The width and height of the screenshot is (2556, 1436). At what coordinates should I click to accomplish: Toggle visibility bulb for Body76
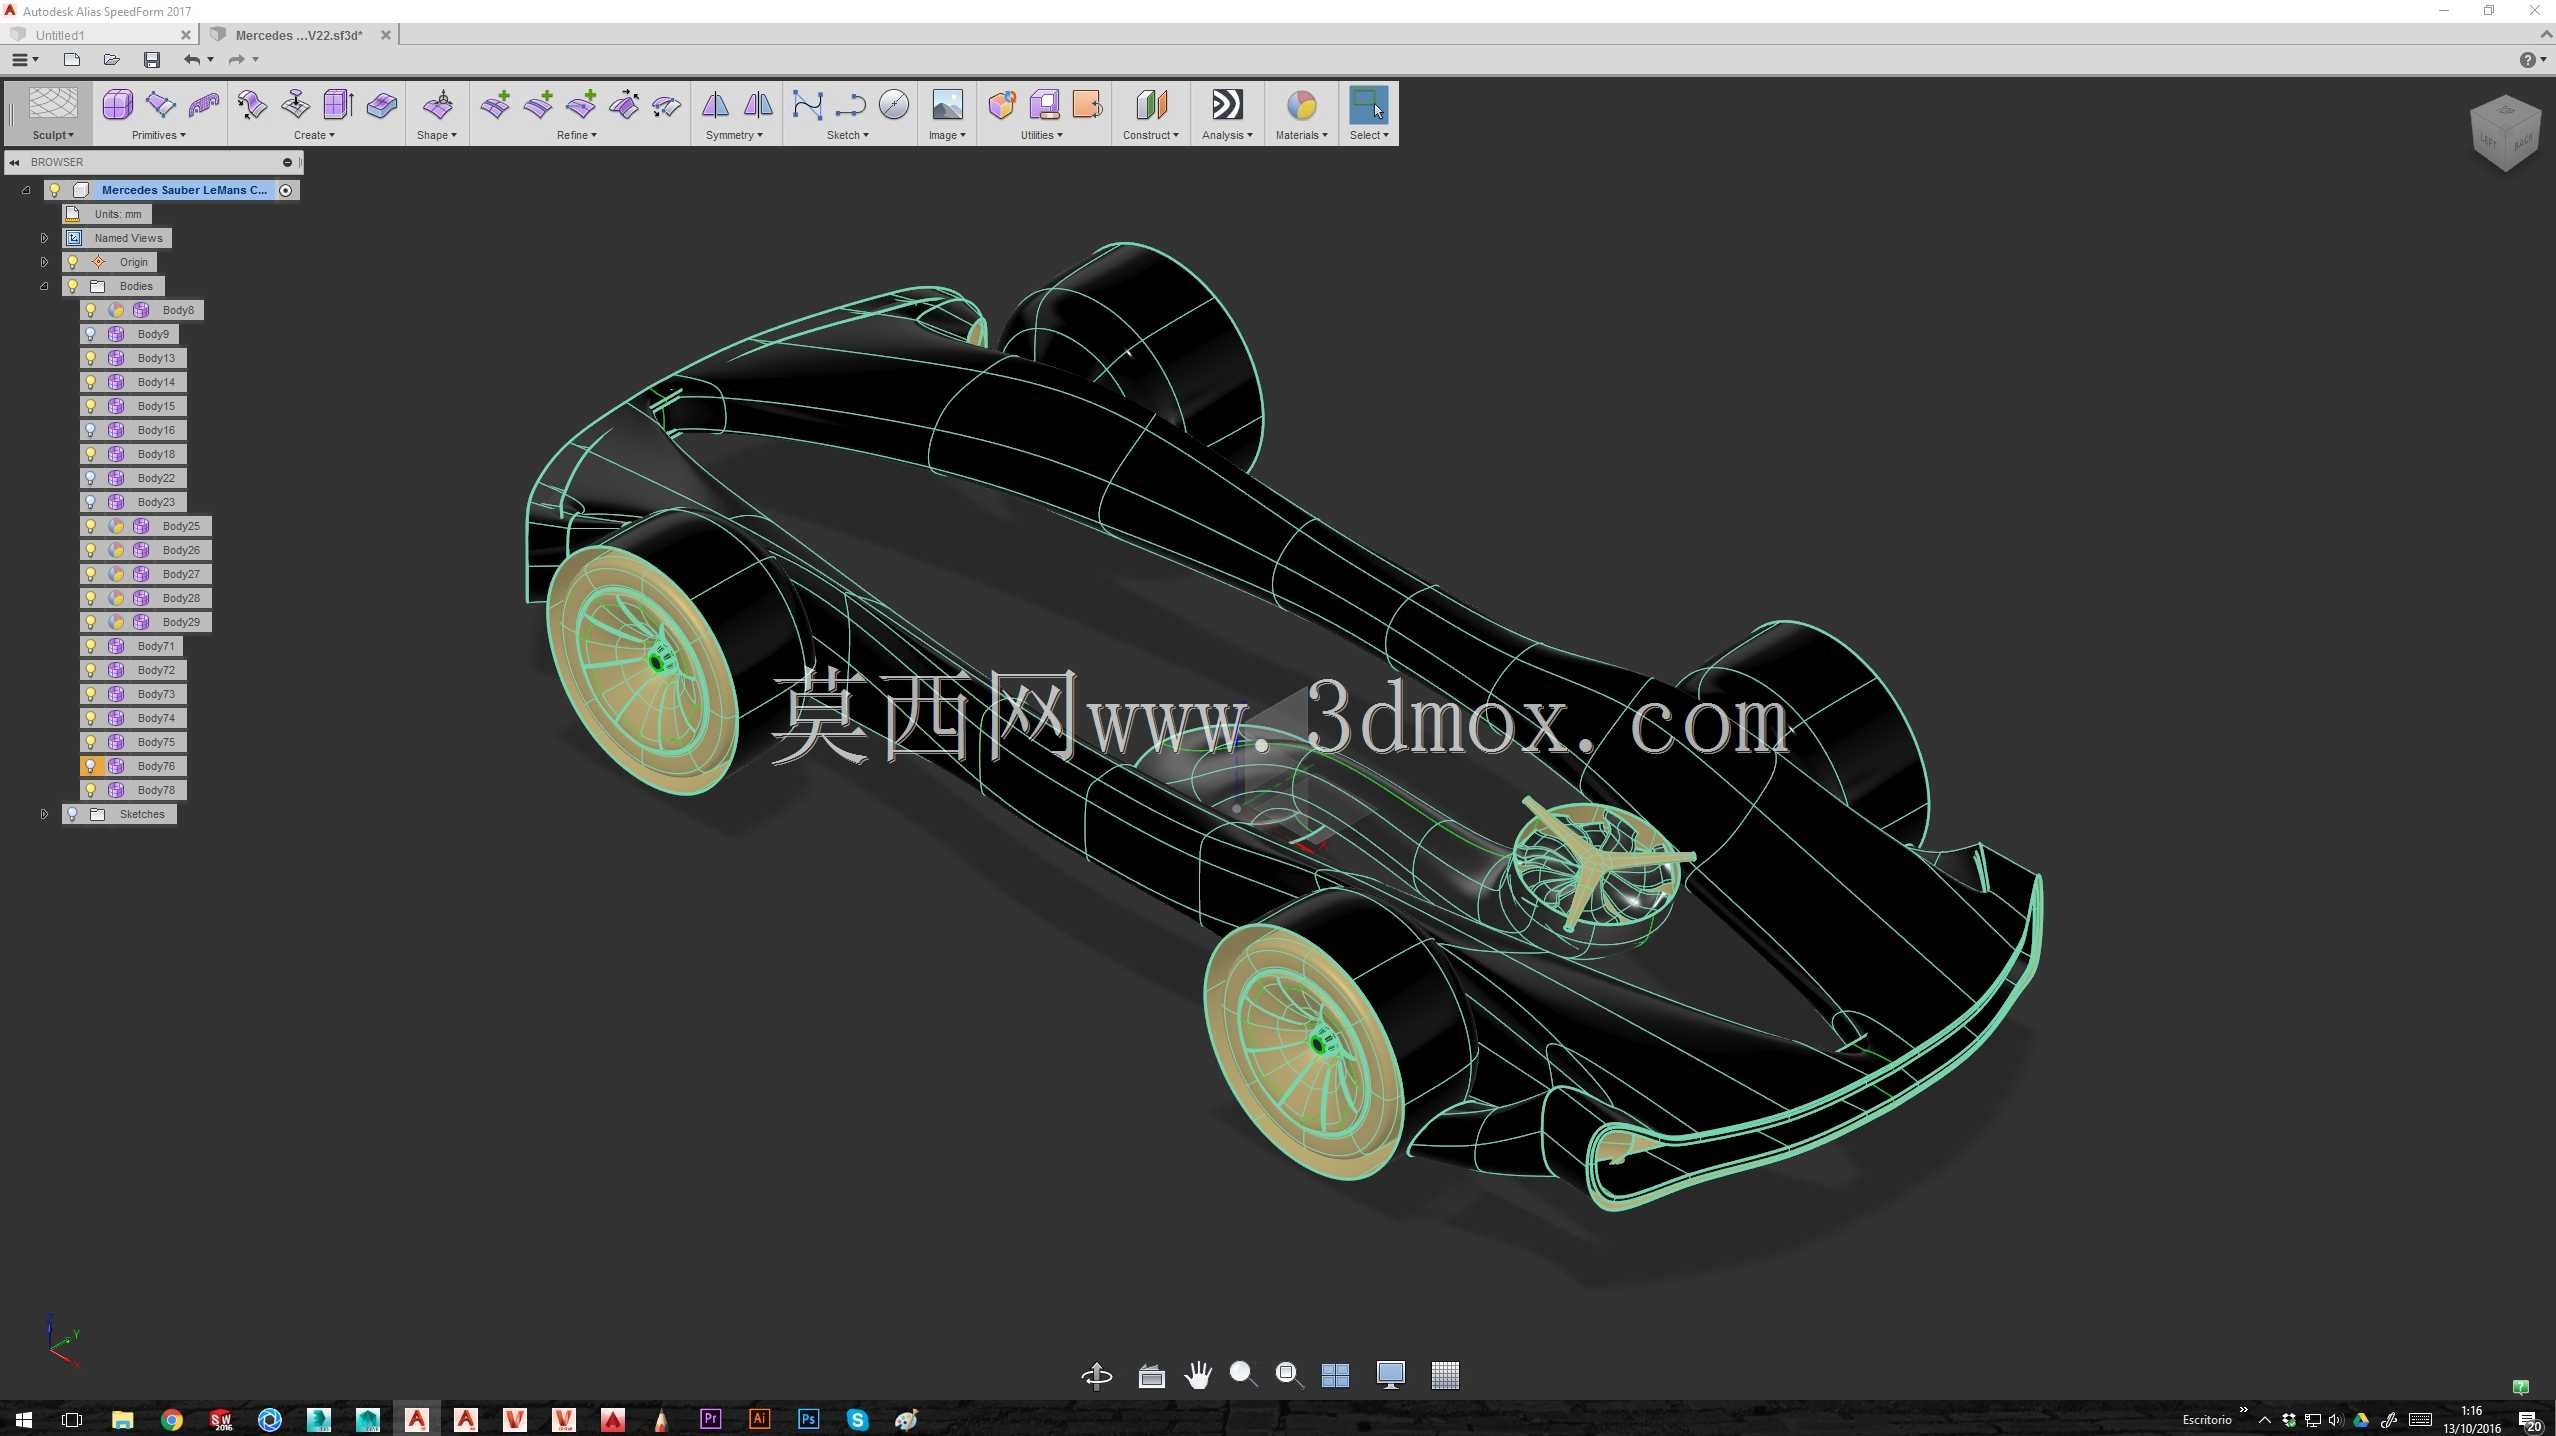[91, 766]
